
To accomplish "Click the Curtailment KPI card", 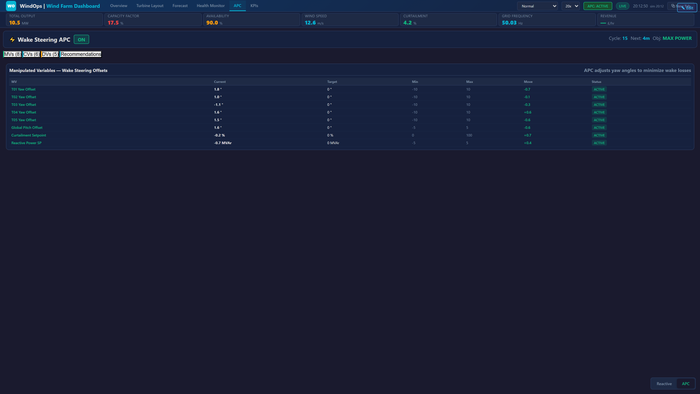I will (x=449, y=20).
